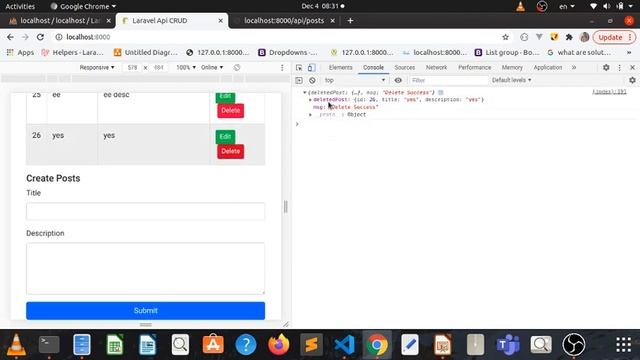Open Sublime Text from the dock
Viewport: 640px width, 360px height.
[312, 345]
